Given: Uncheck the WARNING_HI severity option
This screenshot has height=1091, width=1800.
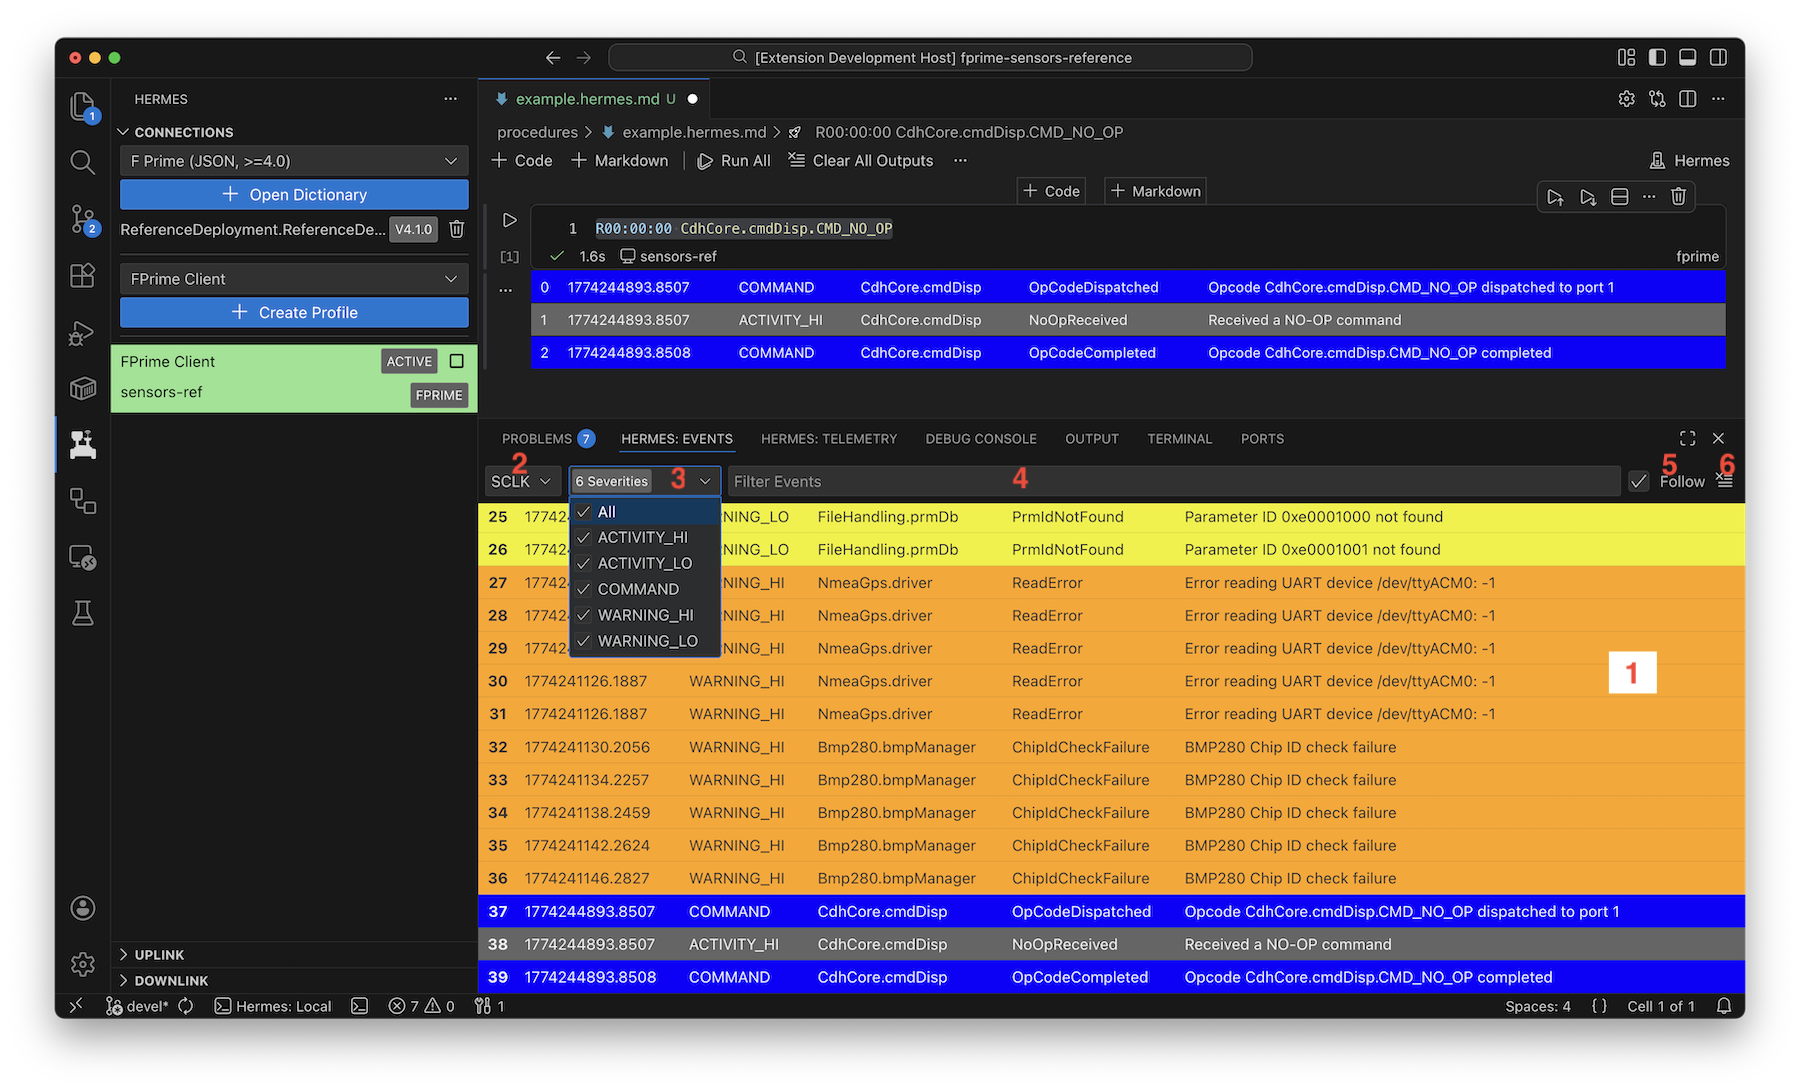Looking at the screenshot, I should pyautogui.click(x=645, y=615).
